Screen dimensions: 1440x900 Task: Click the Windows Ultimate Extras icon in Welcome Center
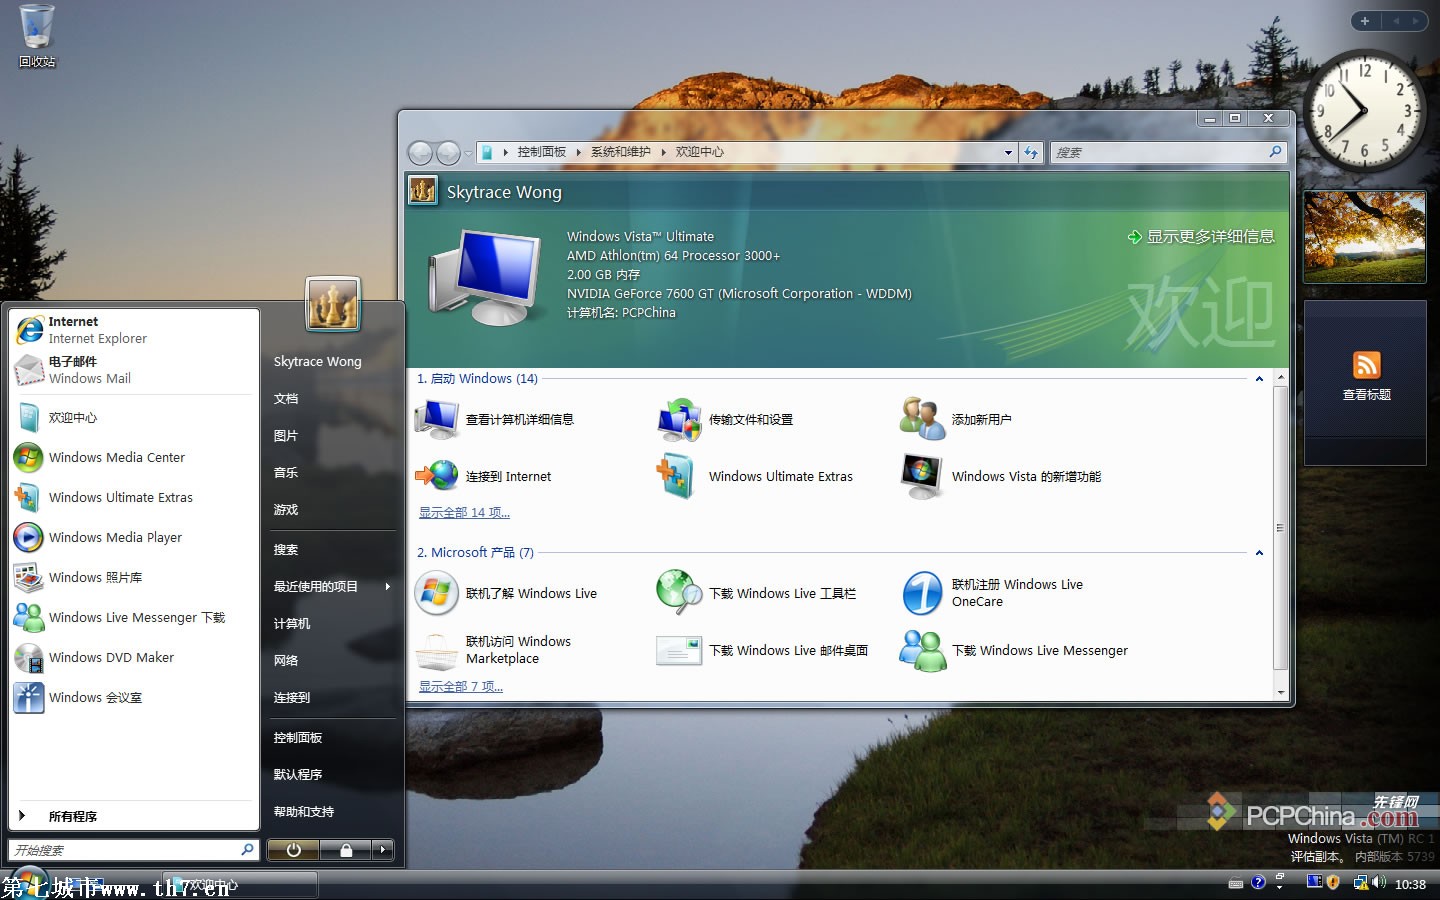click(677, 476)
